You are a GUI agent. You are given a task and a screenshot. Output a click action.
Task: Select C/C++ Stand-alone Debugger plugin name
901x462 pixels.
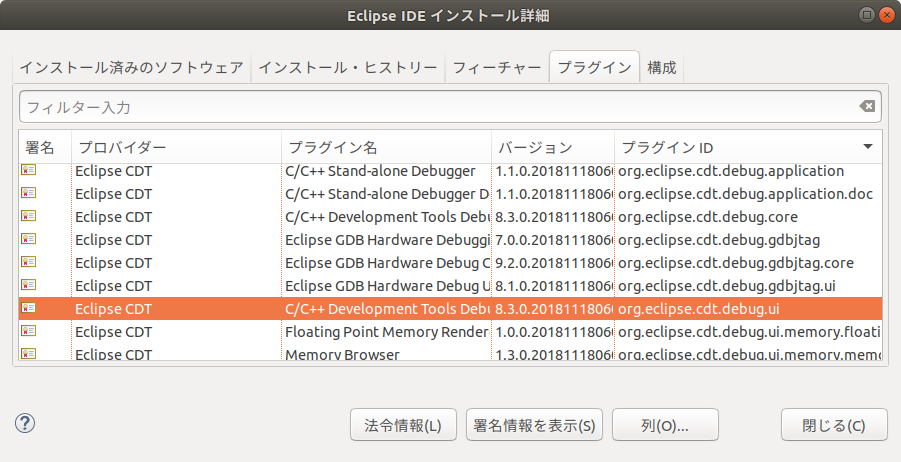[x=380, y=171]
